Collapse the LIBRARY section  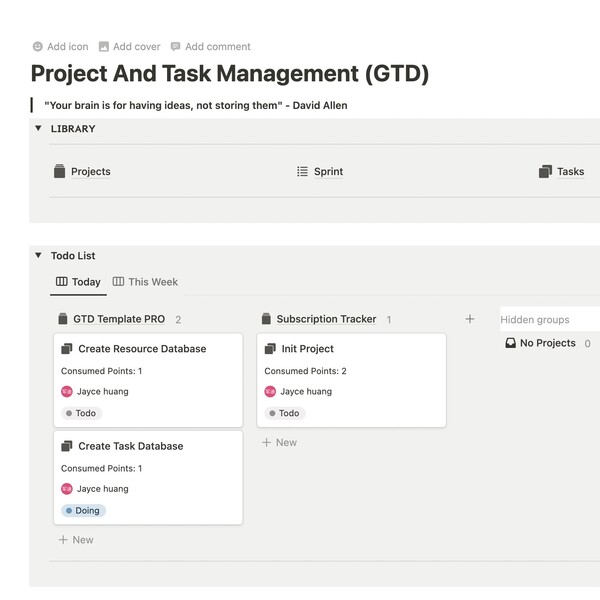(38, 129)
